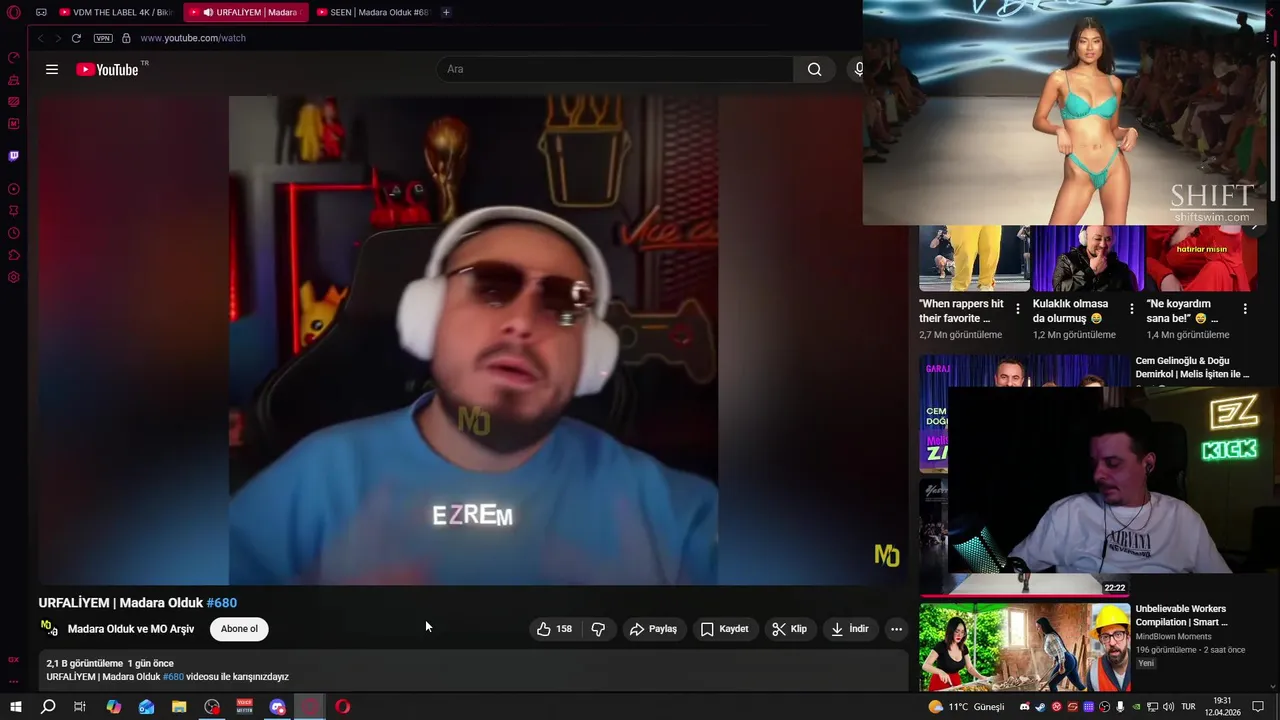Download video with İndir button
Viewport: 1280px width, 720px height.
pyautogui.click(x=850, y=629)
